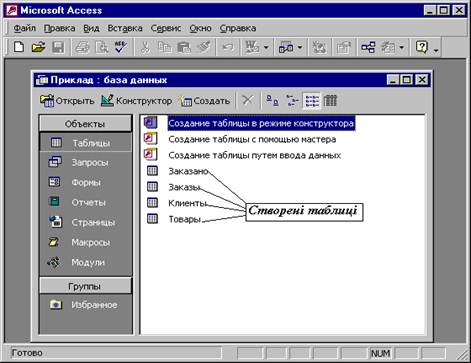The height and width of the screenshot is (363, 471).
Task: Select the Заказано table
Action: click(188, 171)
